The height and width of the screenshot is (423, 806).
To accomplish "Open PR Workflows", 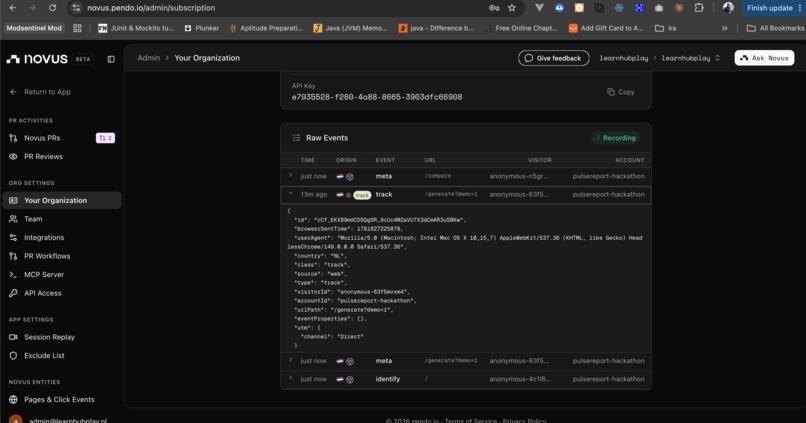I will tap(47, 256).
